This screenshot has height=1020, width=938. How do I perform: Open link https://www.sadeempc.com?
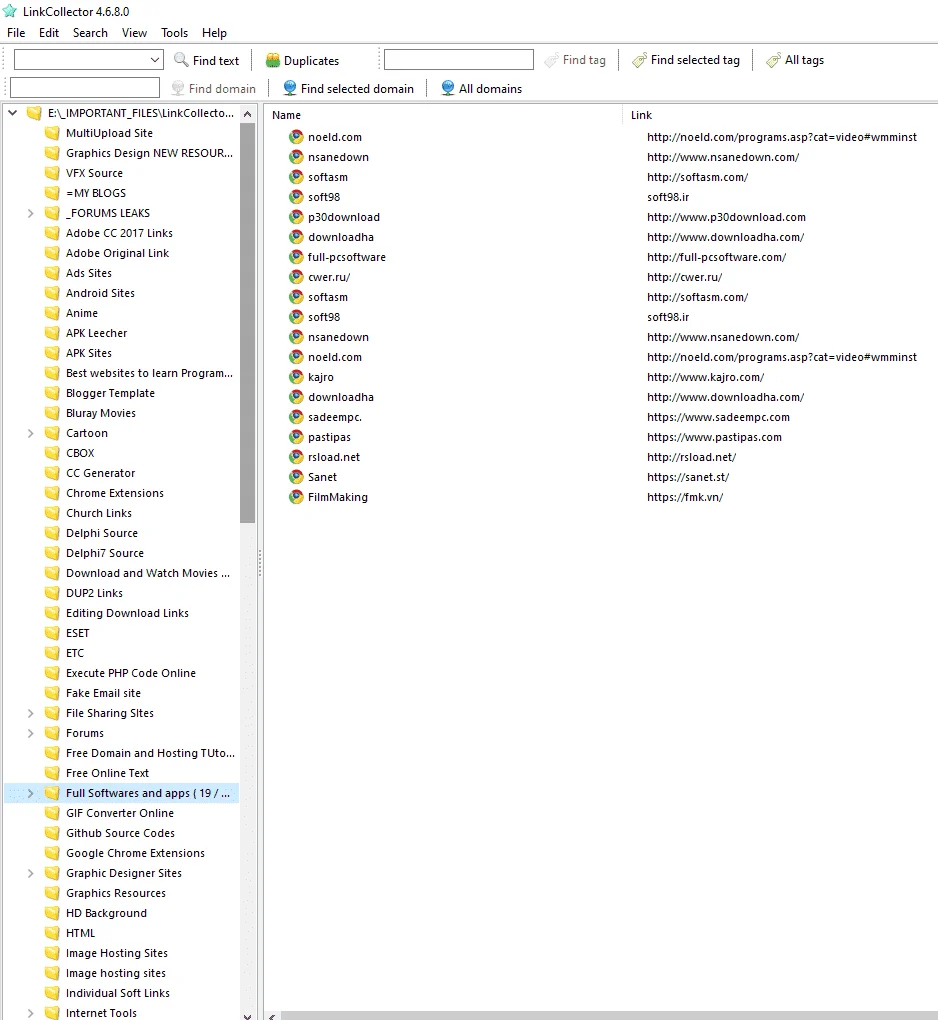tap(718, 417)
